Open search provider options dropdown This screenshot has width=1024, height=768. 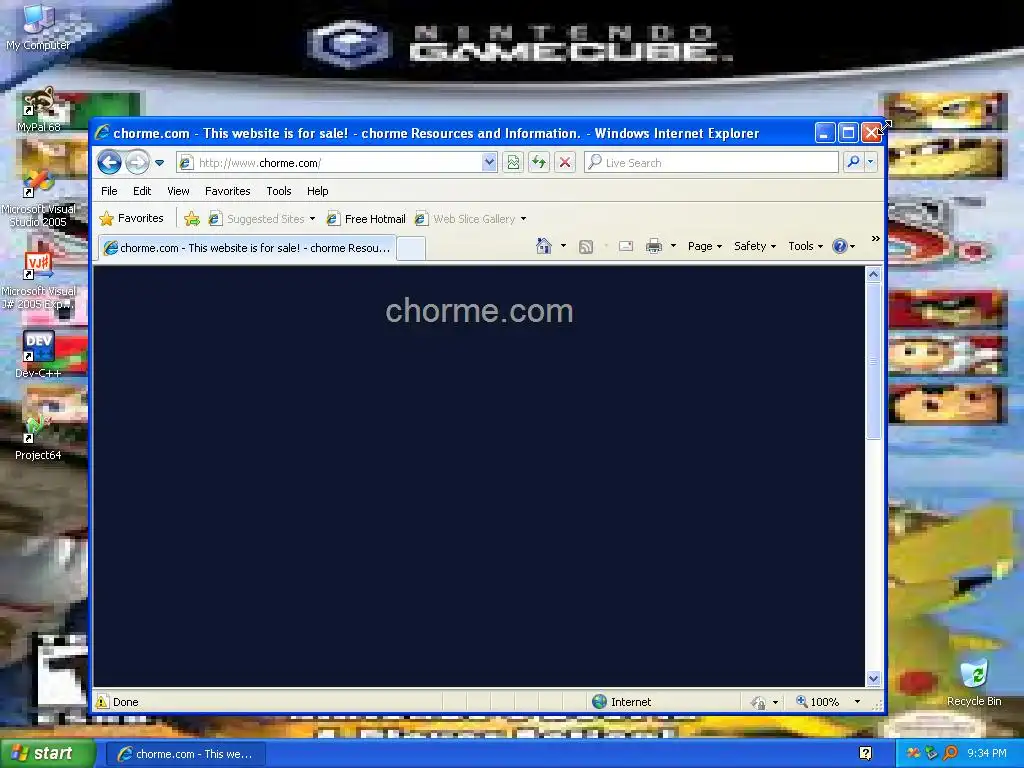[x=871, y=162]
